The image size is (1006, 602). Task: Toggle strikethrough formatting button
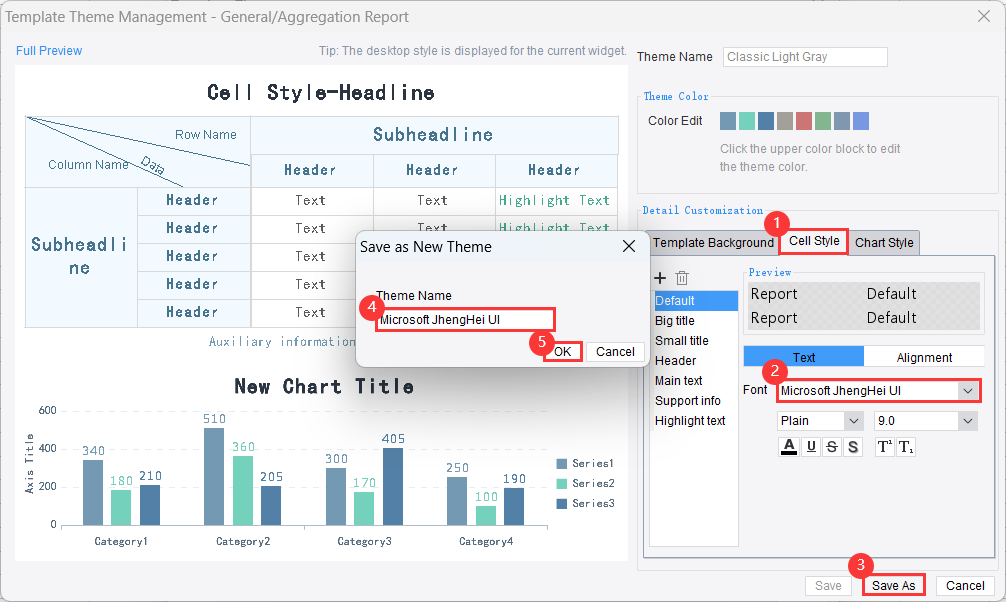[x=832, y=447]
